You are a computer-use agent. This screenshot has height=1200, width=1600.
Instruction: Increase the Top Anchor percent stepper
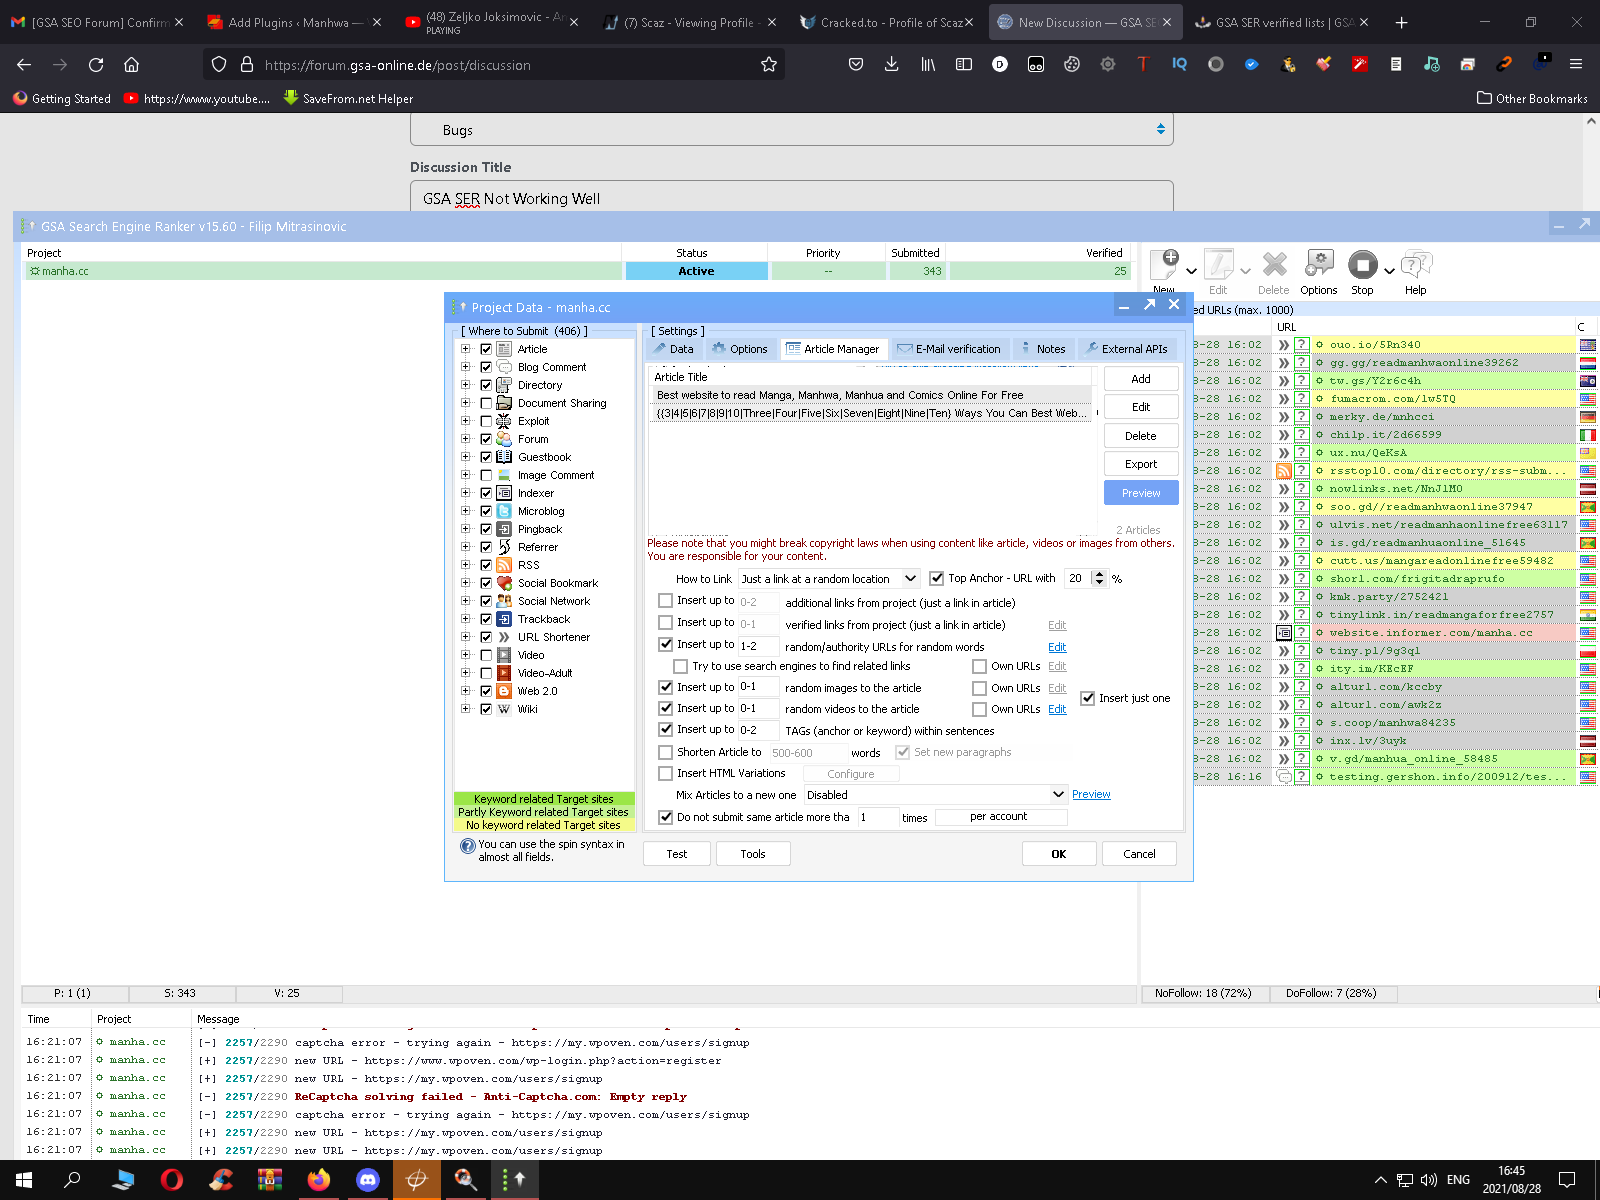1100,574
